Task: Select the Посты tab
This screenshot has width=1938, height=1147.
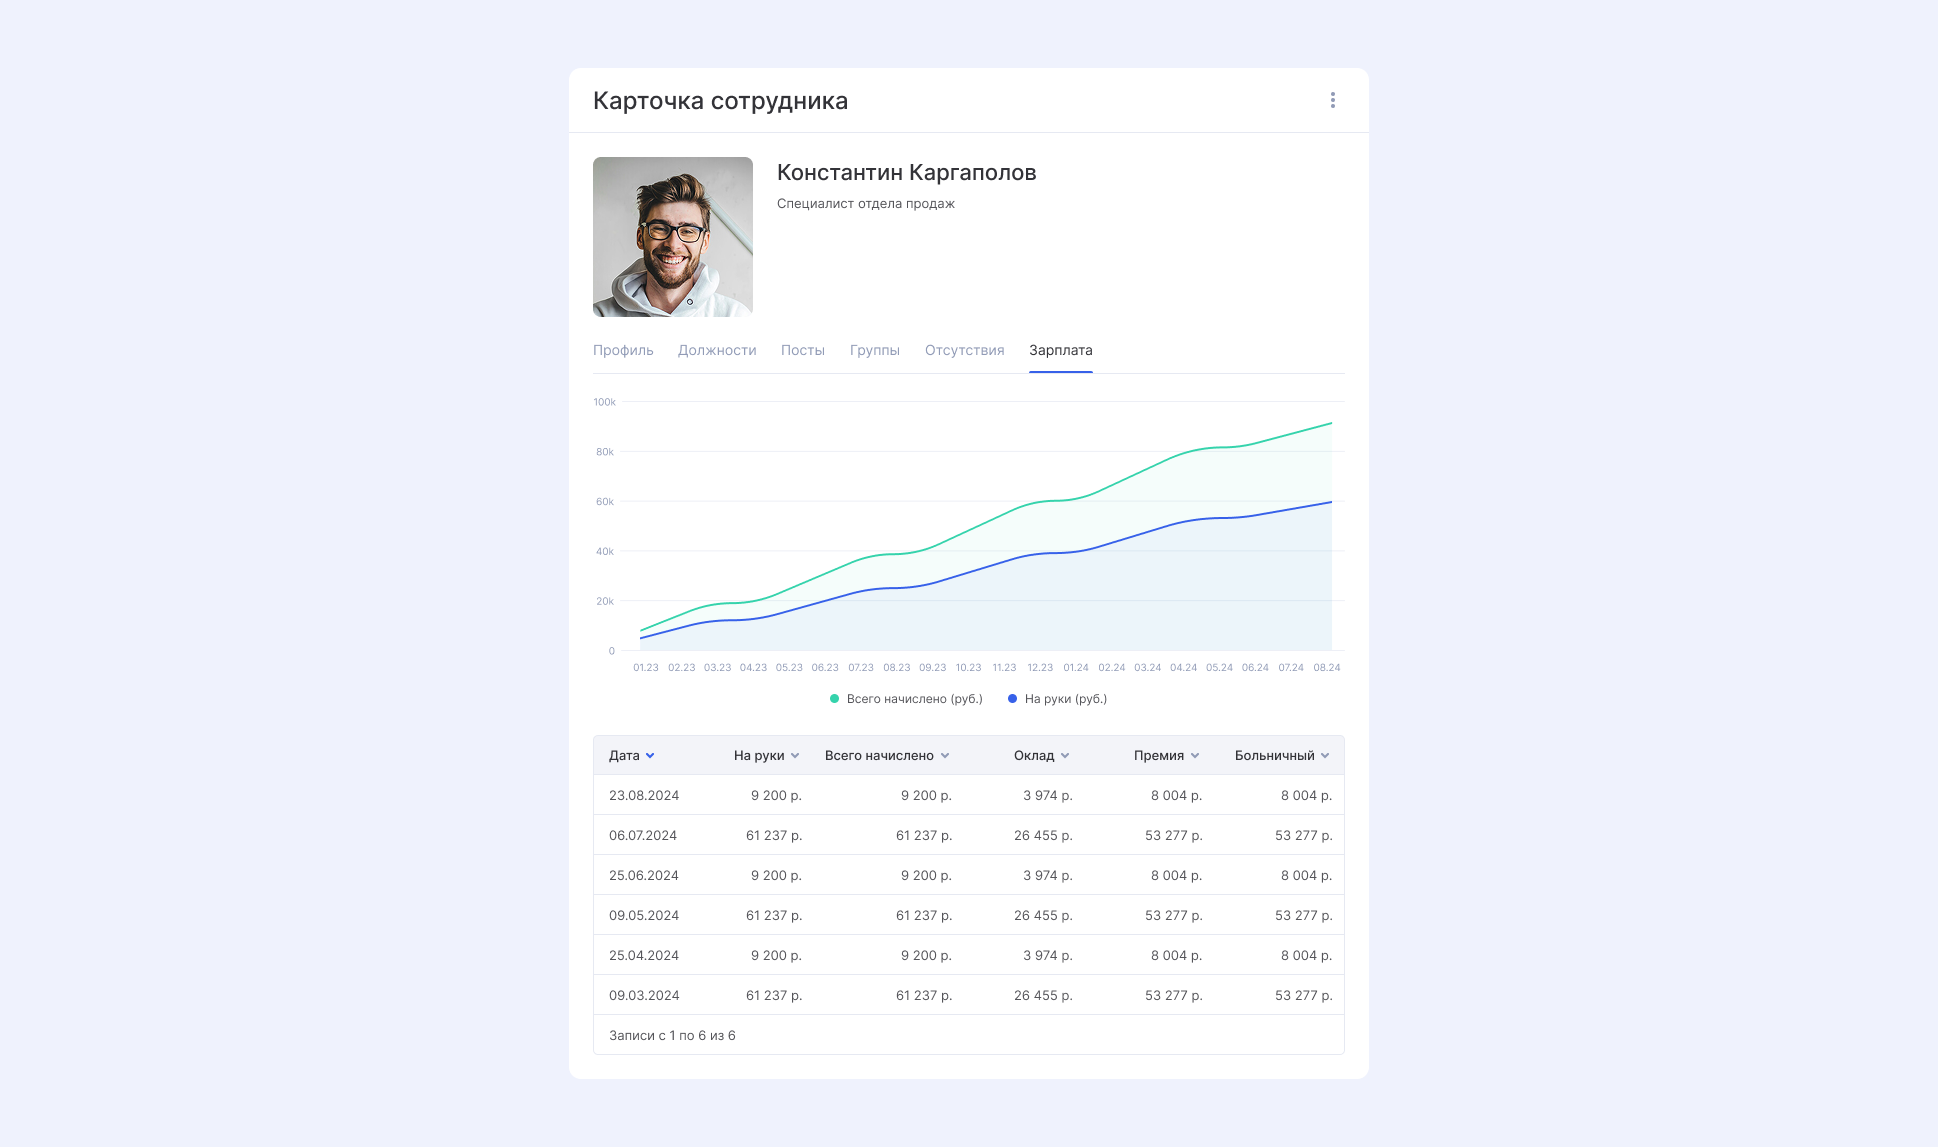Action: pyautogui.click(x=802, y=350)
